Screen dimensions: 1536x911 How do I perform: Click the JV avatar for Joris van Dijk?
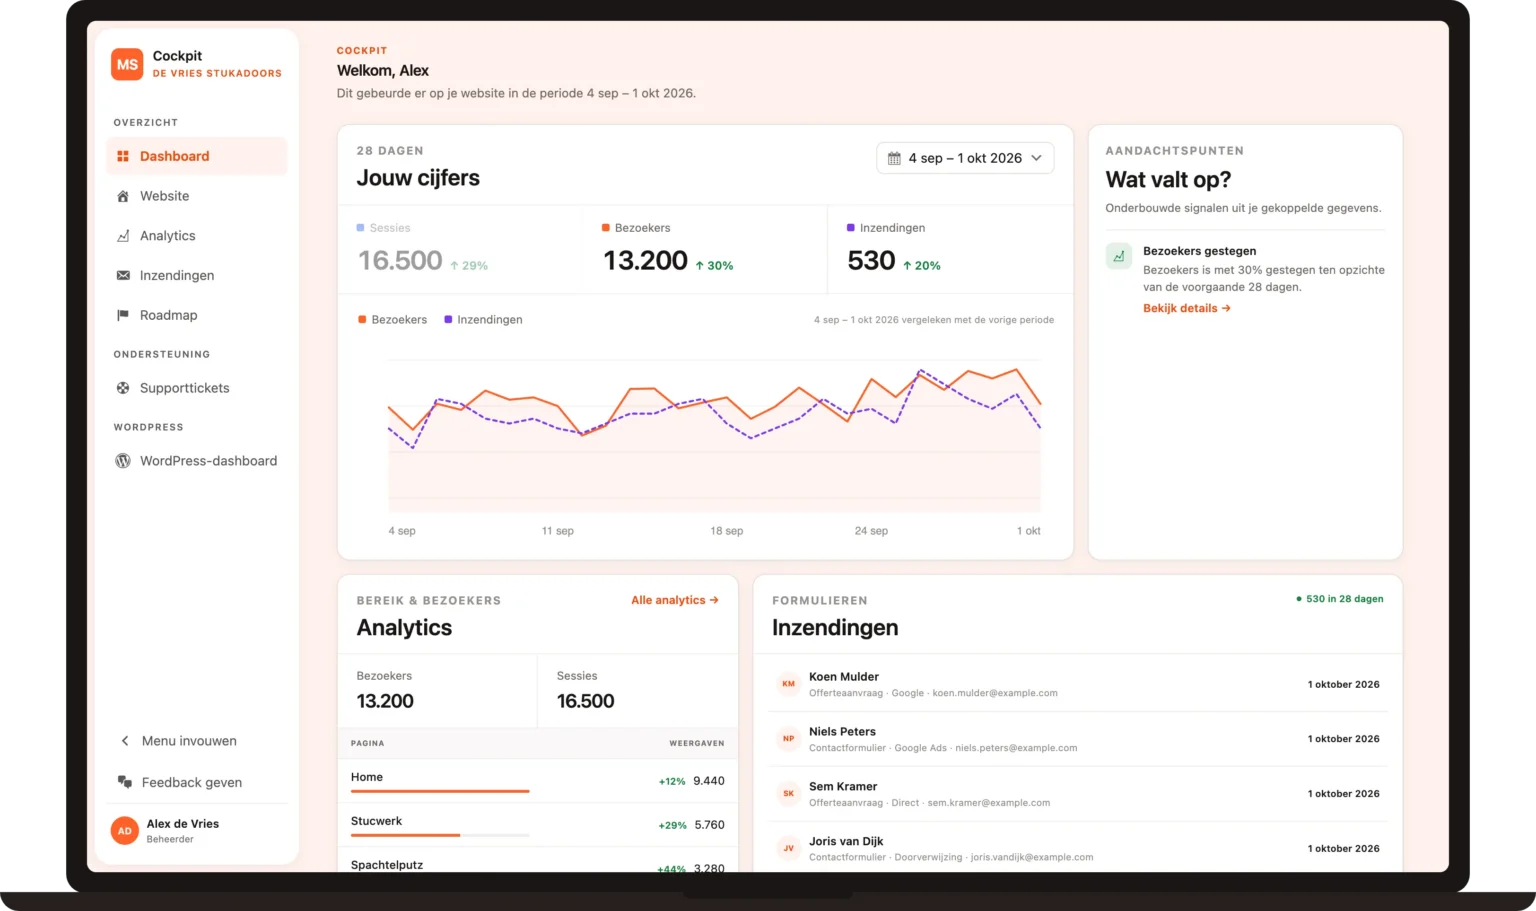(788, 849)
